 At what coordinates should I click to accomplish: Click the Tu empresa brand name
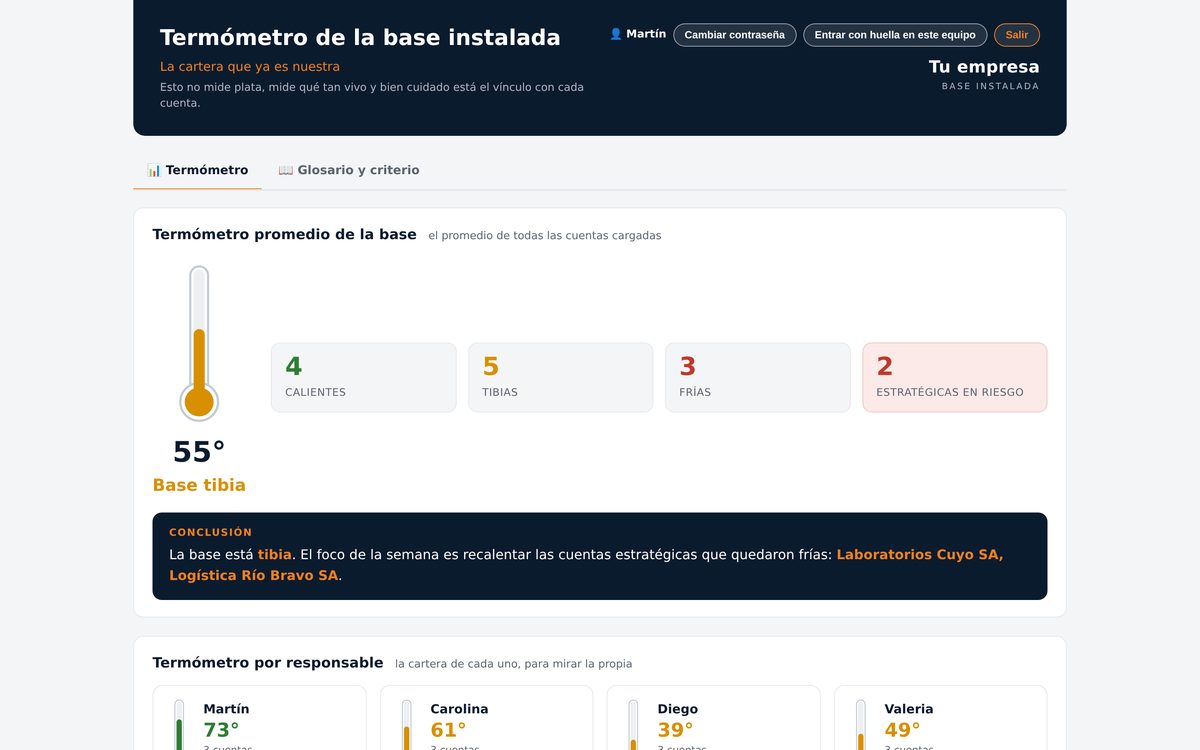984,67
